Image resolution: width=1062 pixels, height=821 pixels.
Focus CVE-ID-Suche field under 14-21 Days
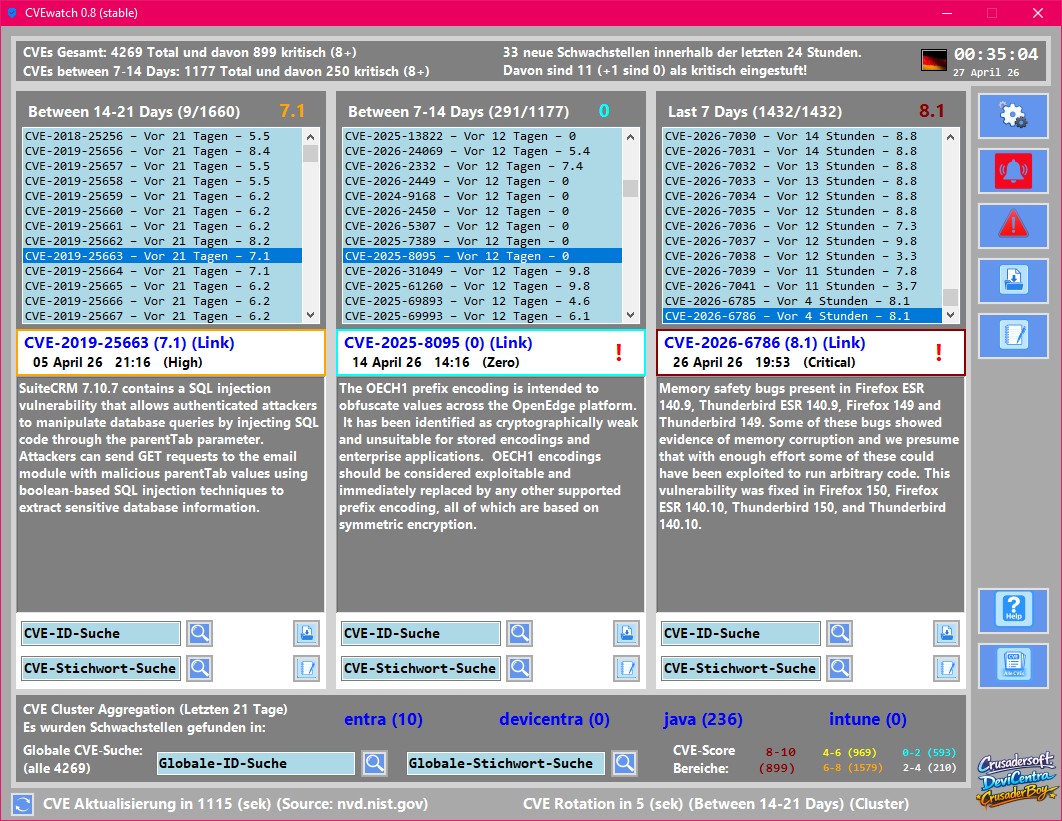tap(101, 633)
